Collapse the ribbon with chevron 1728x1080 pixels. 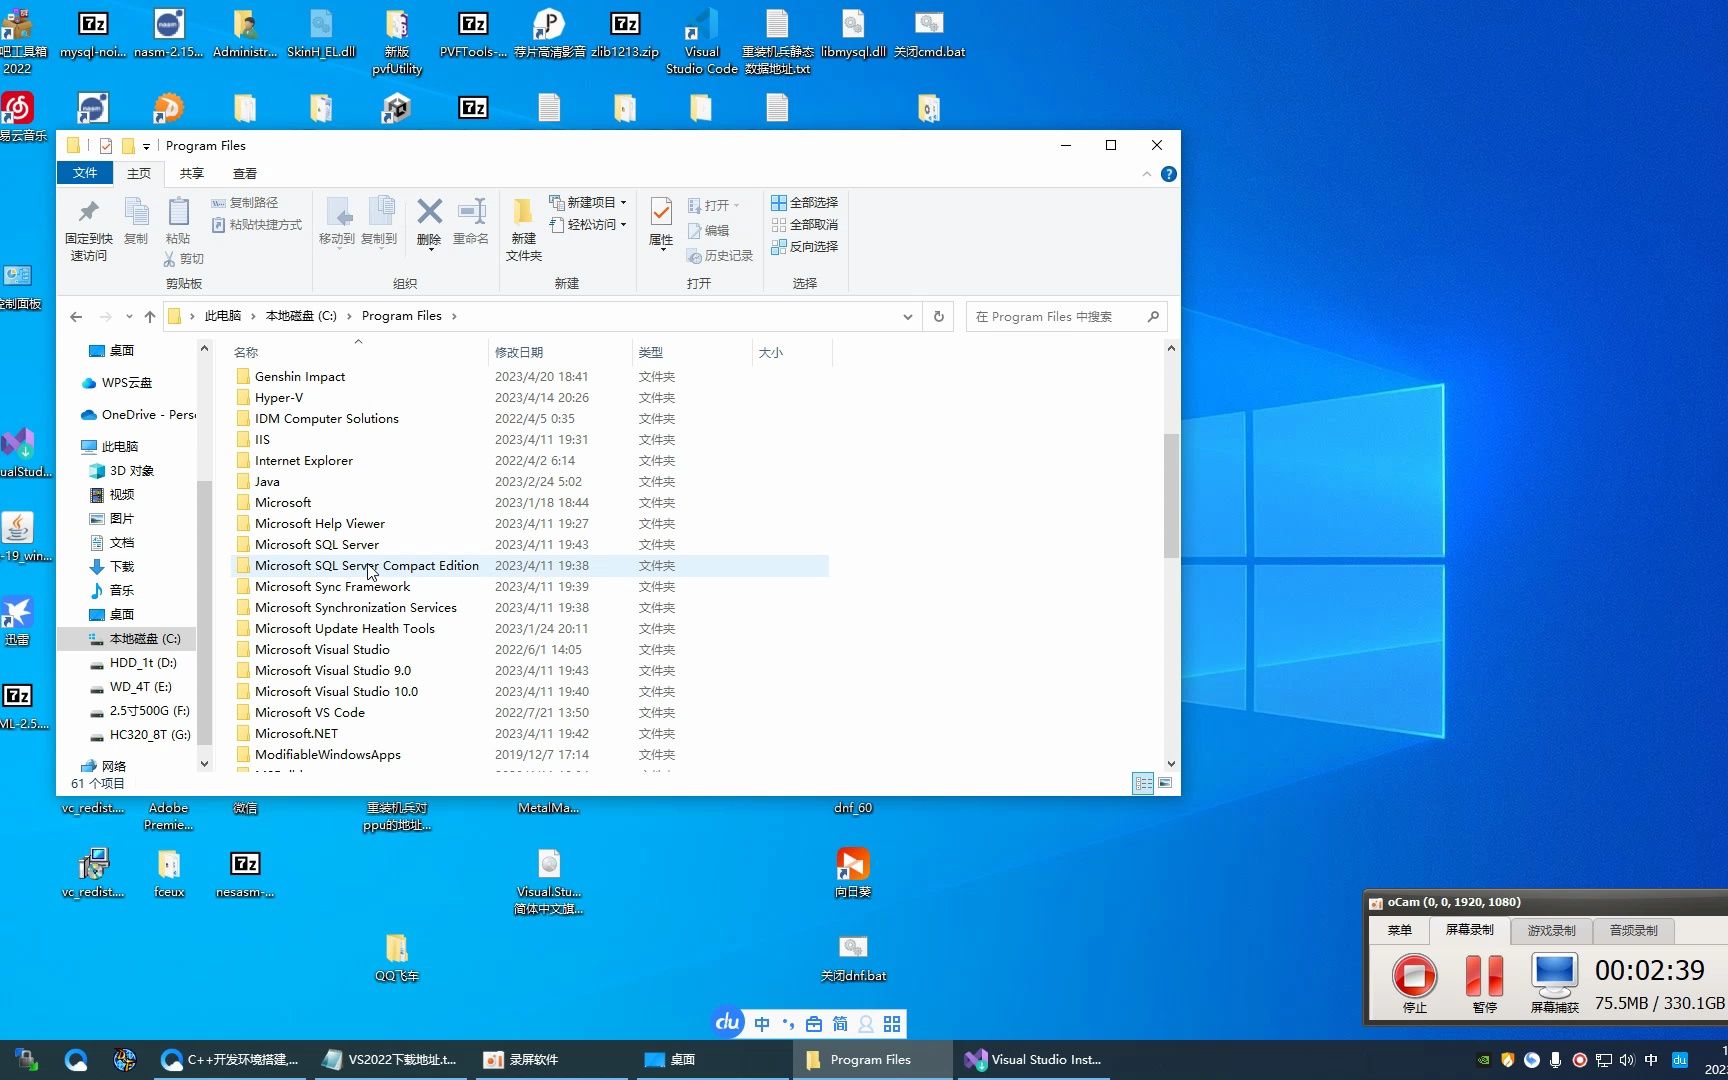tap(1146, 174)
